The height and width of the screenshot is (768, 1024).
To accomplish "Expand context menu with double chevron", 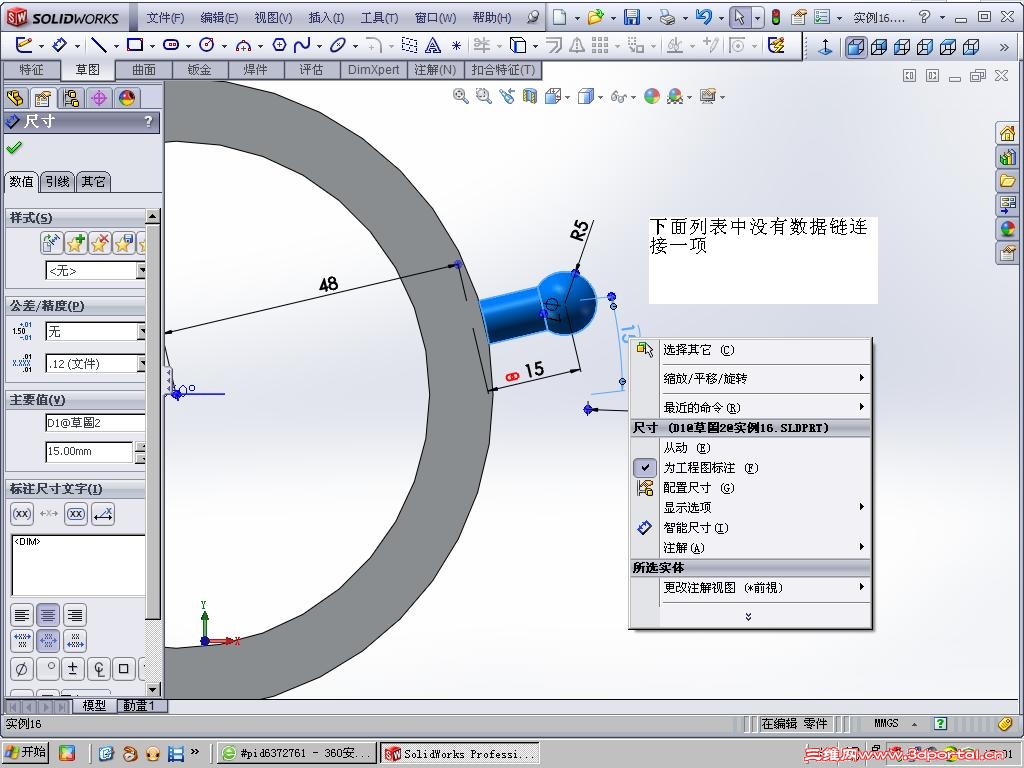I will click(x=748, y=616).
